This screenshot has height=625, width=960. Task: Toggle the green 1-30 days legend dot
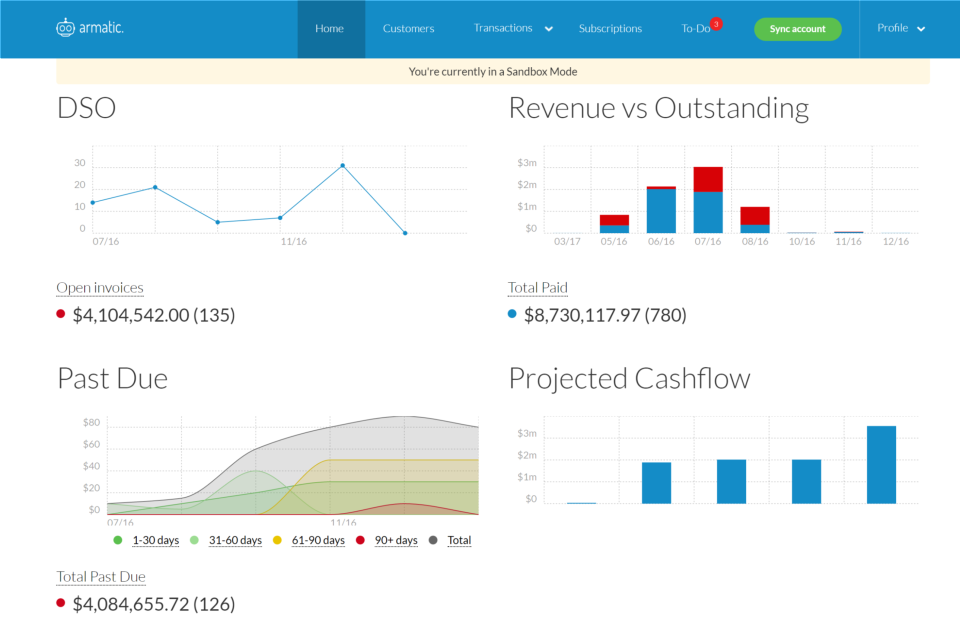(x=118, y=540)
